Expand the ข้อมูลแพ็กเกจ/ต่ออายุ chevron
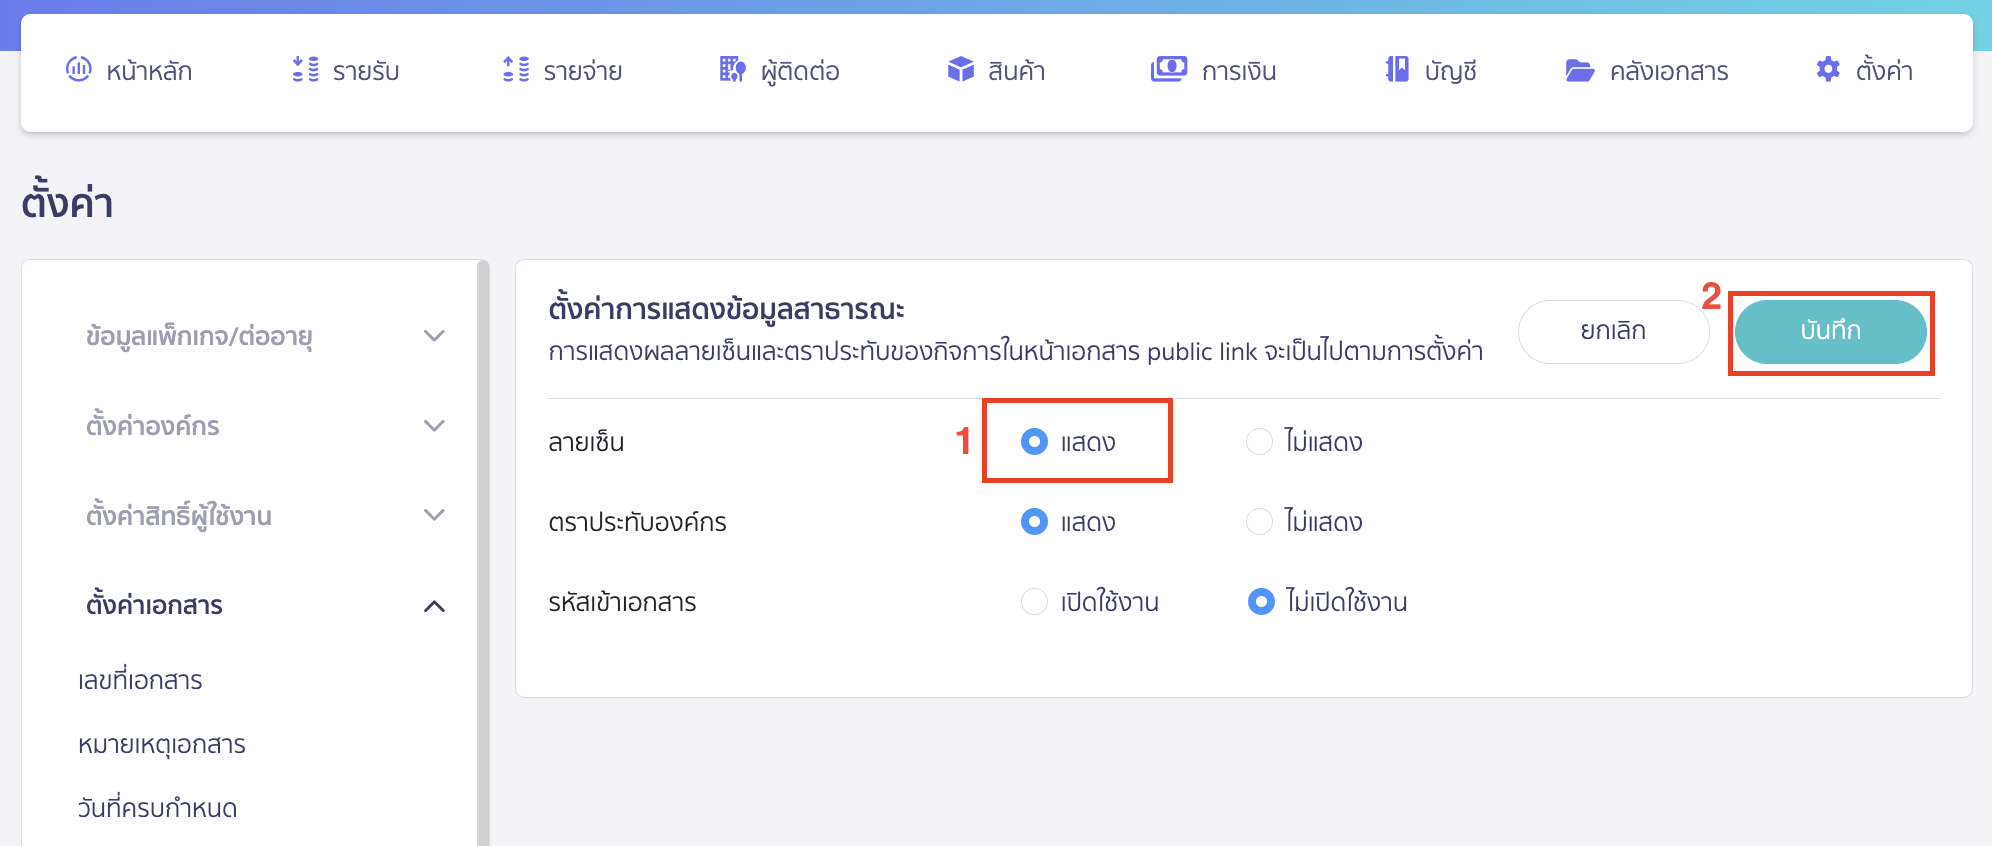 [434, 336]
